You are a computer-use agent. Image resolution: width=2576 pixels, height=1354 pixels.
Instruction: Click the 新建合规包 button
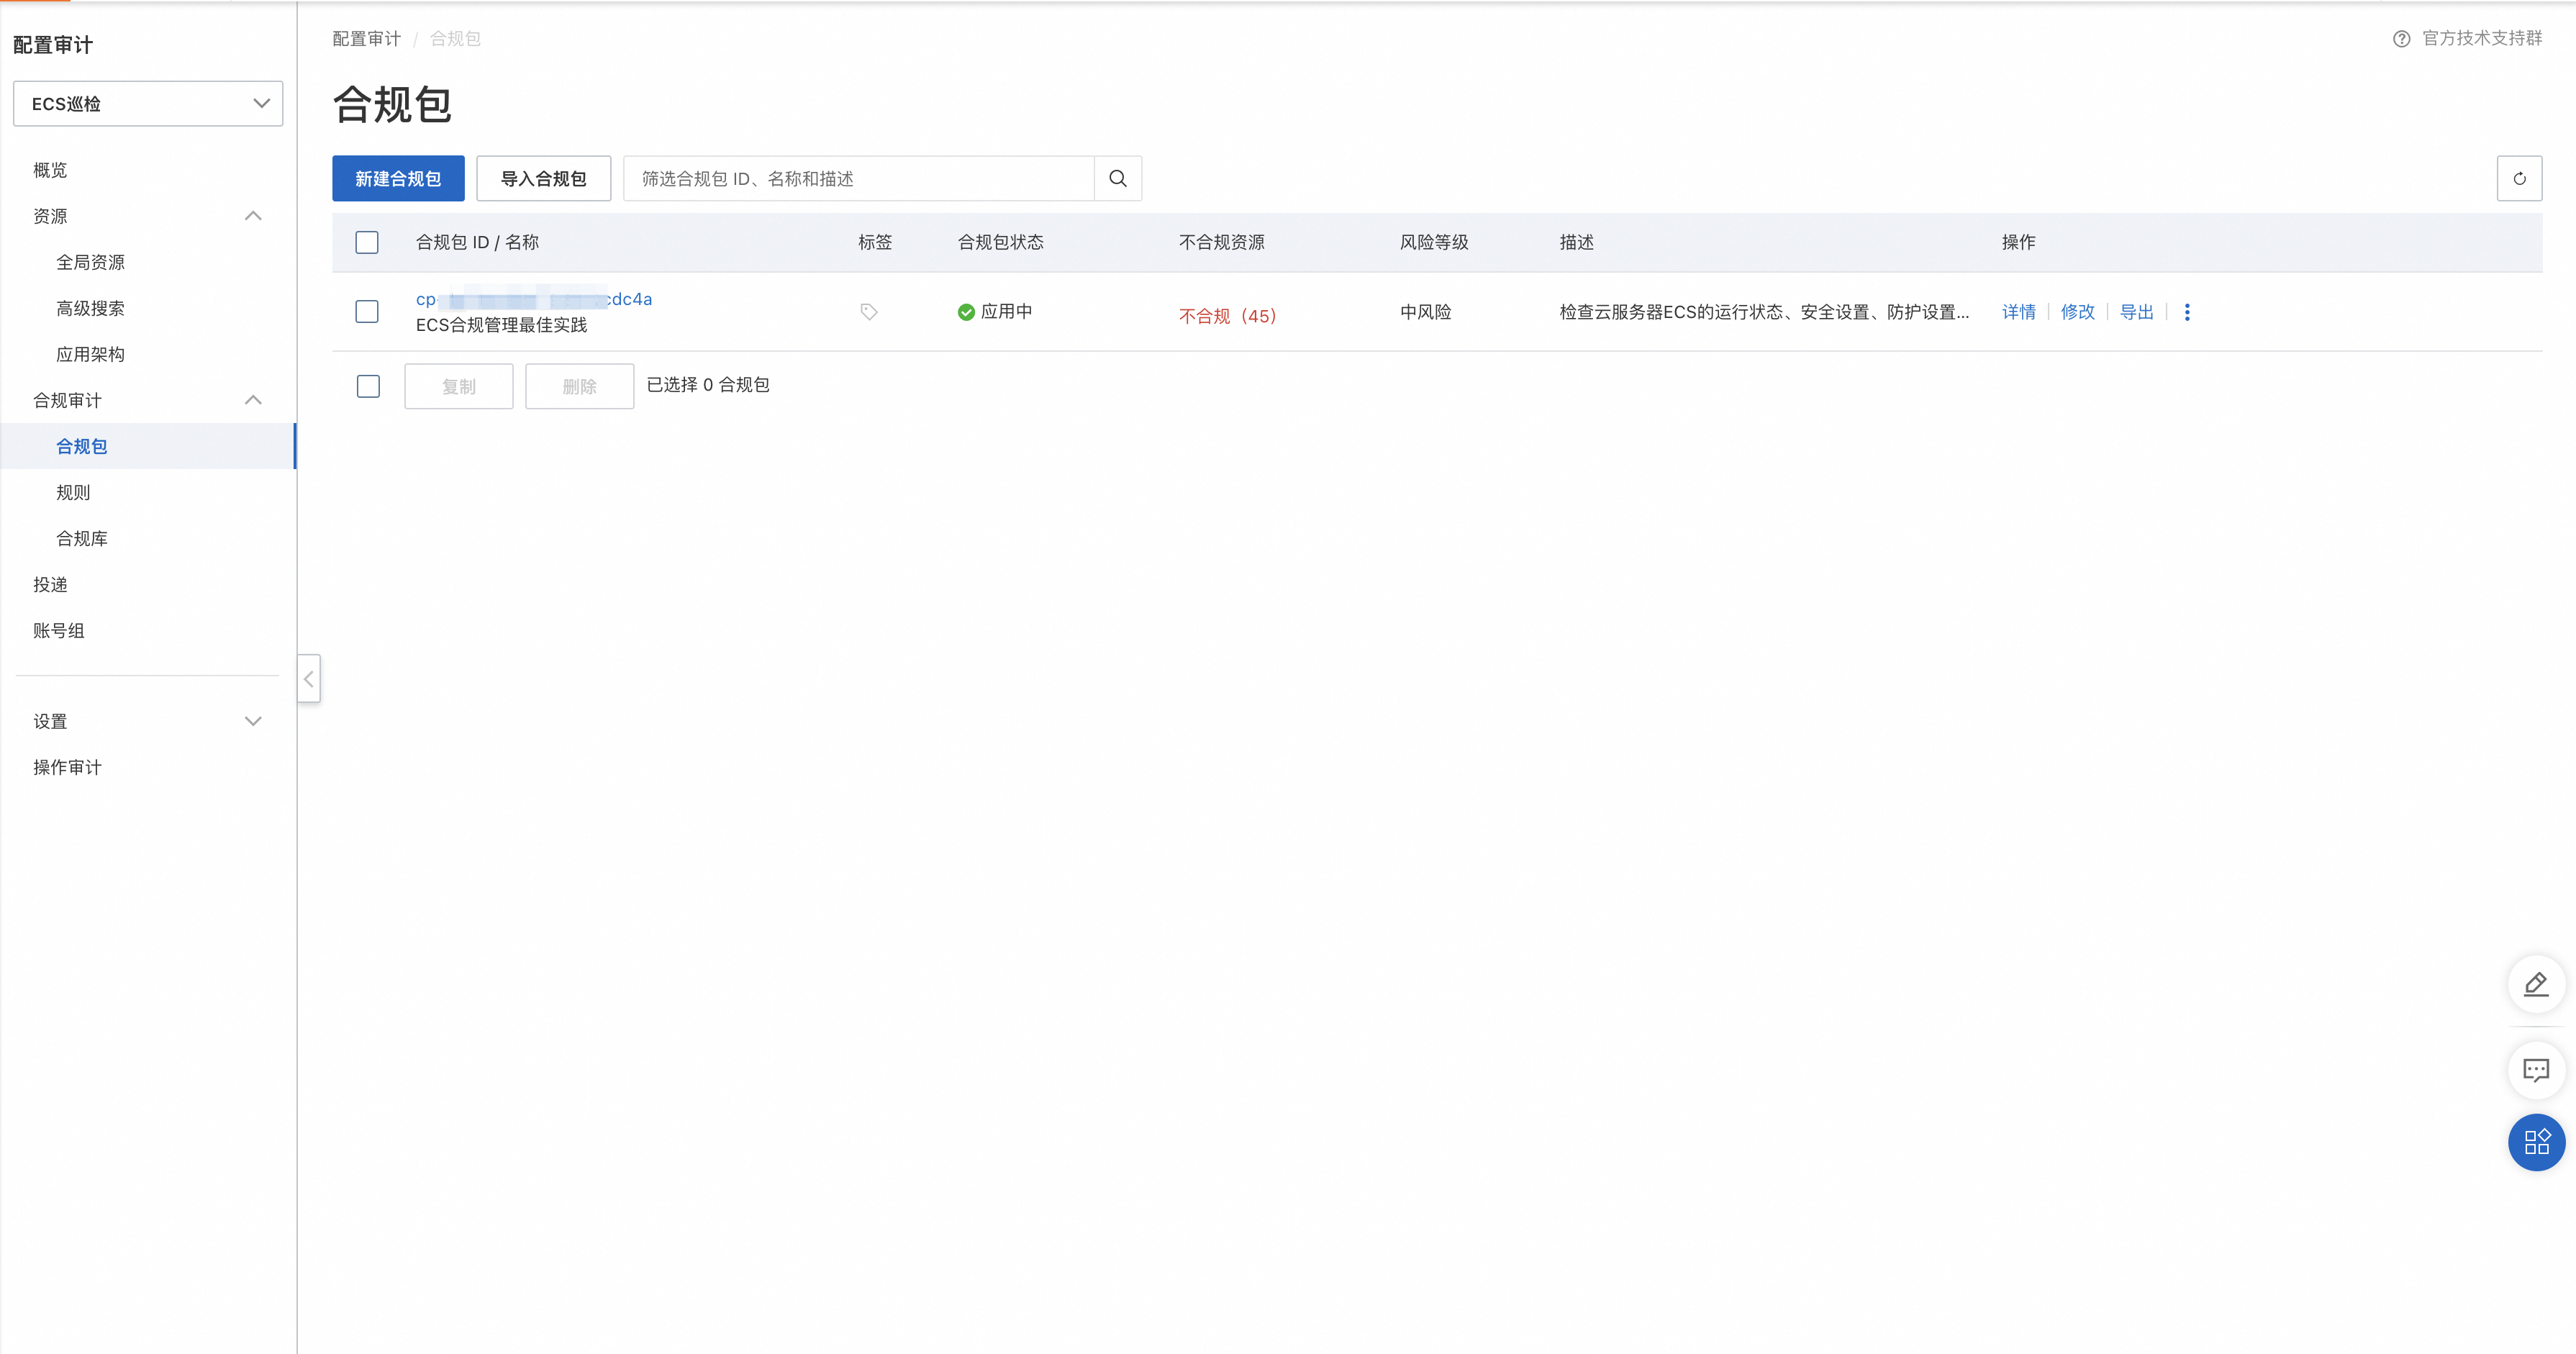[398, 179]
